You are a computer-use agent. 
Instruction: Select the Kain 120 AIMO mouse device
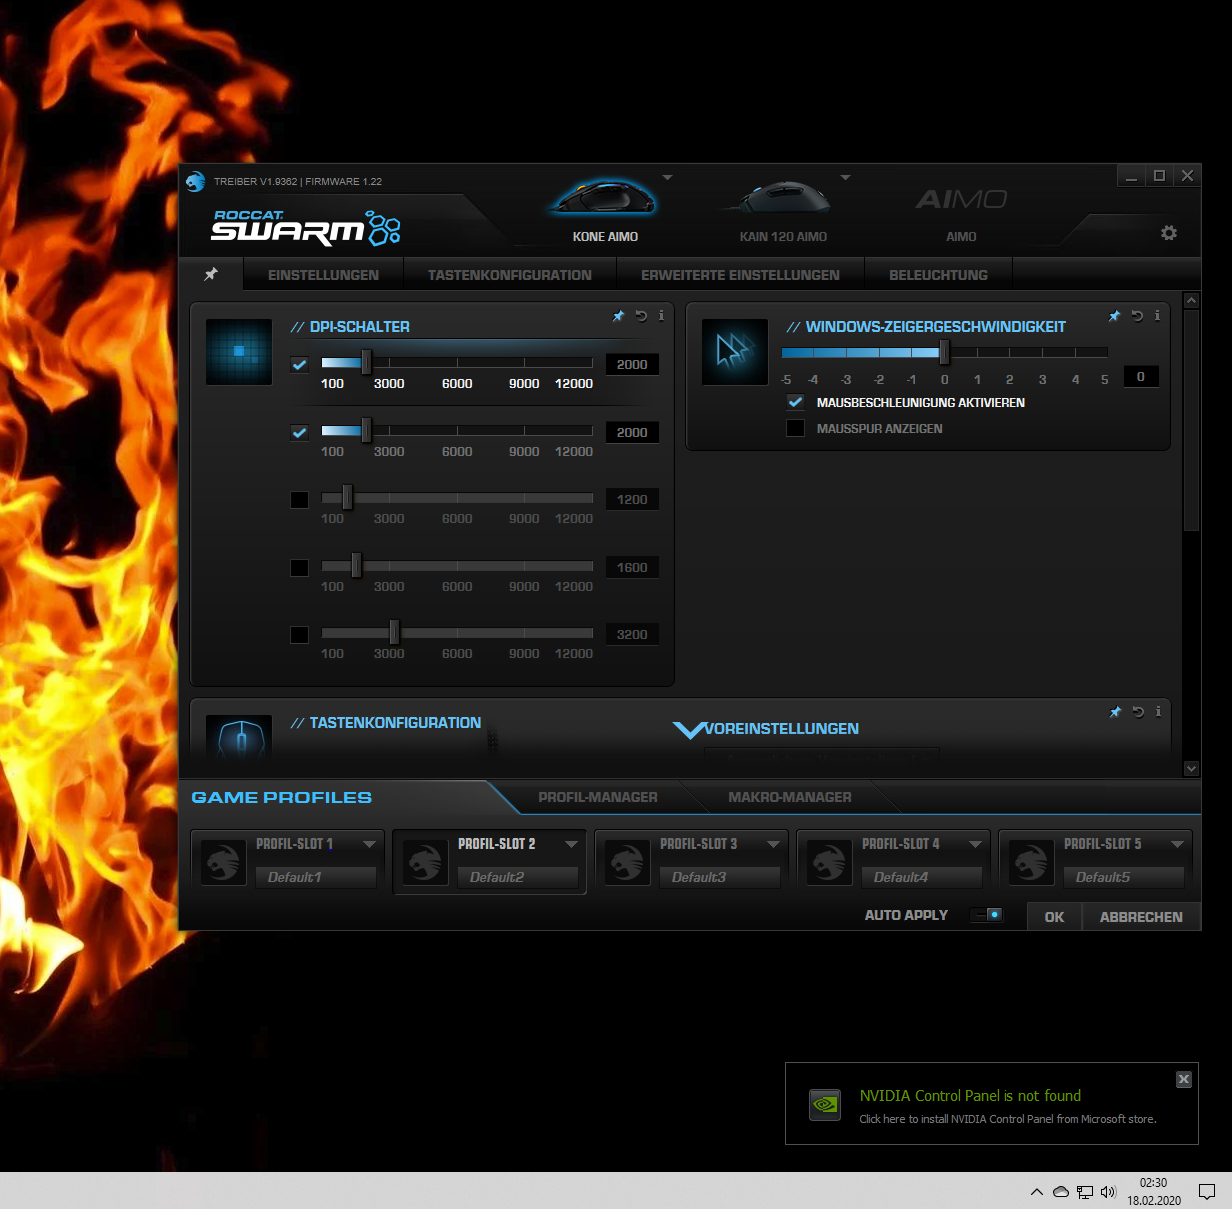pos(783,207)
